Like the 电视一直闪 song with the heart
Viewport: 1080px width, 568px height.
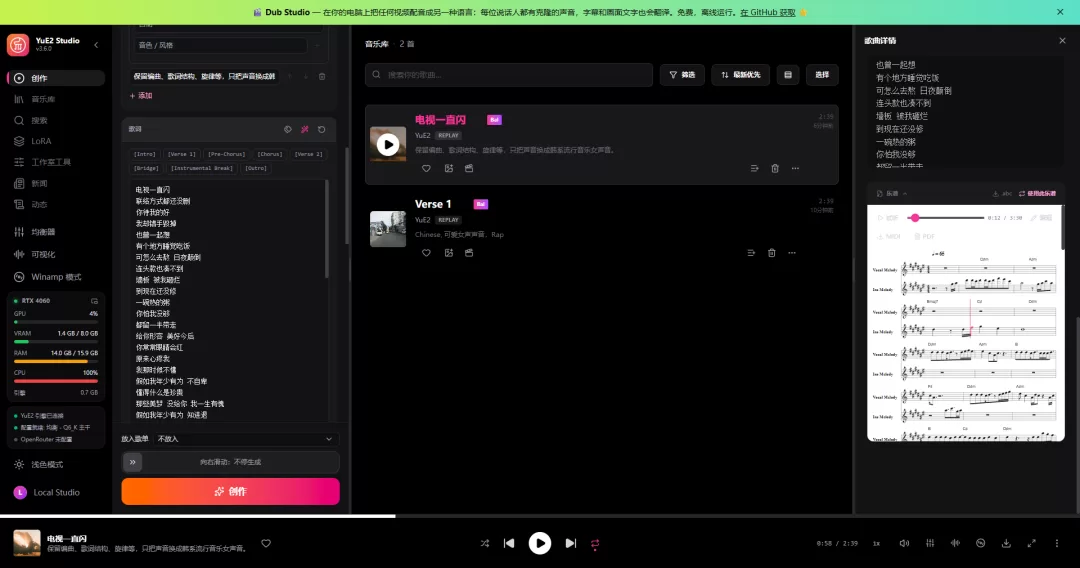tap(426, 168)
